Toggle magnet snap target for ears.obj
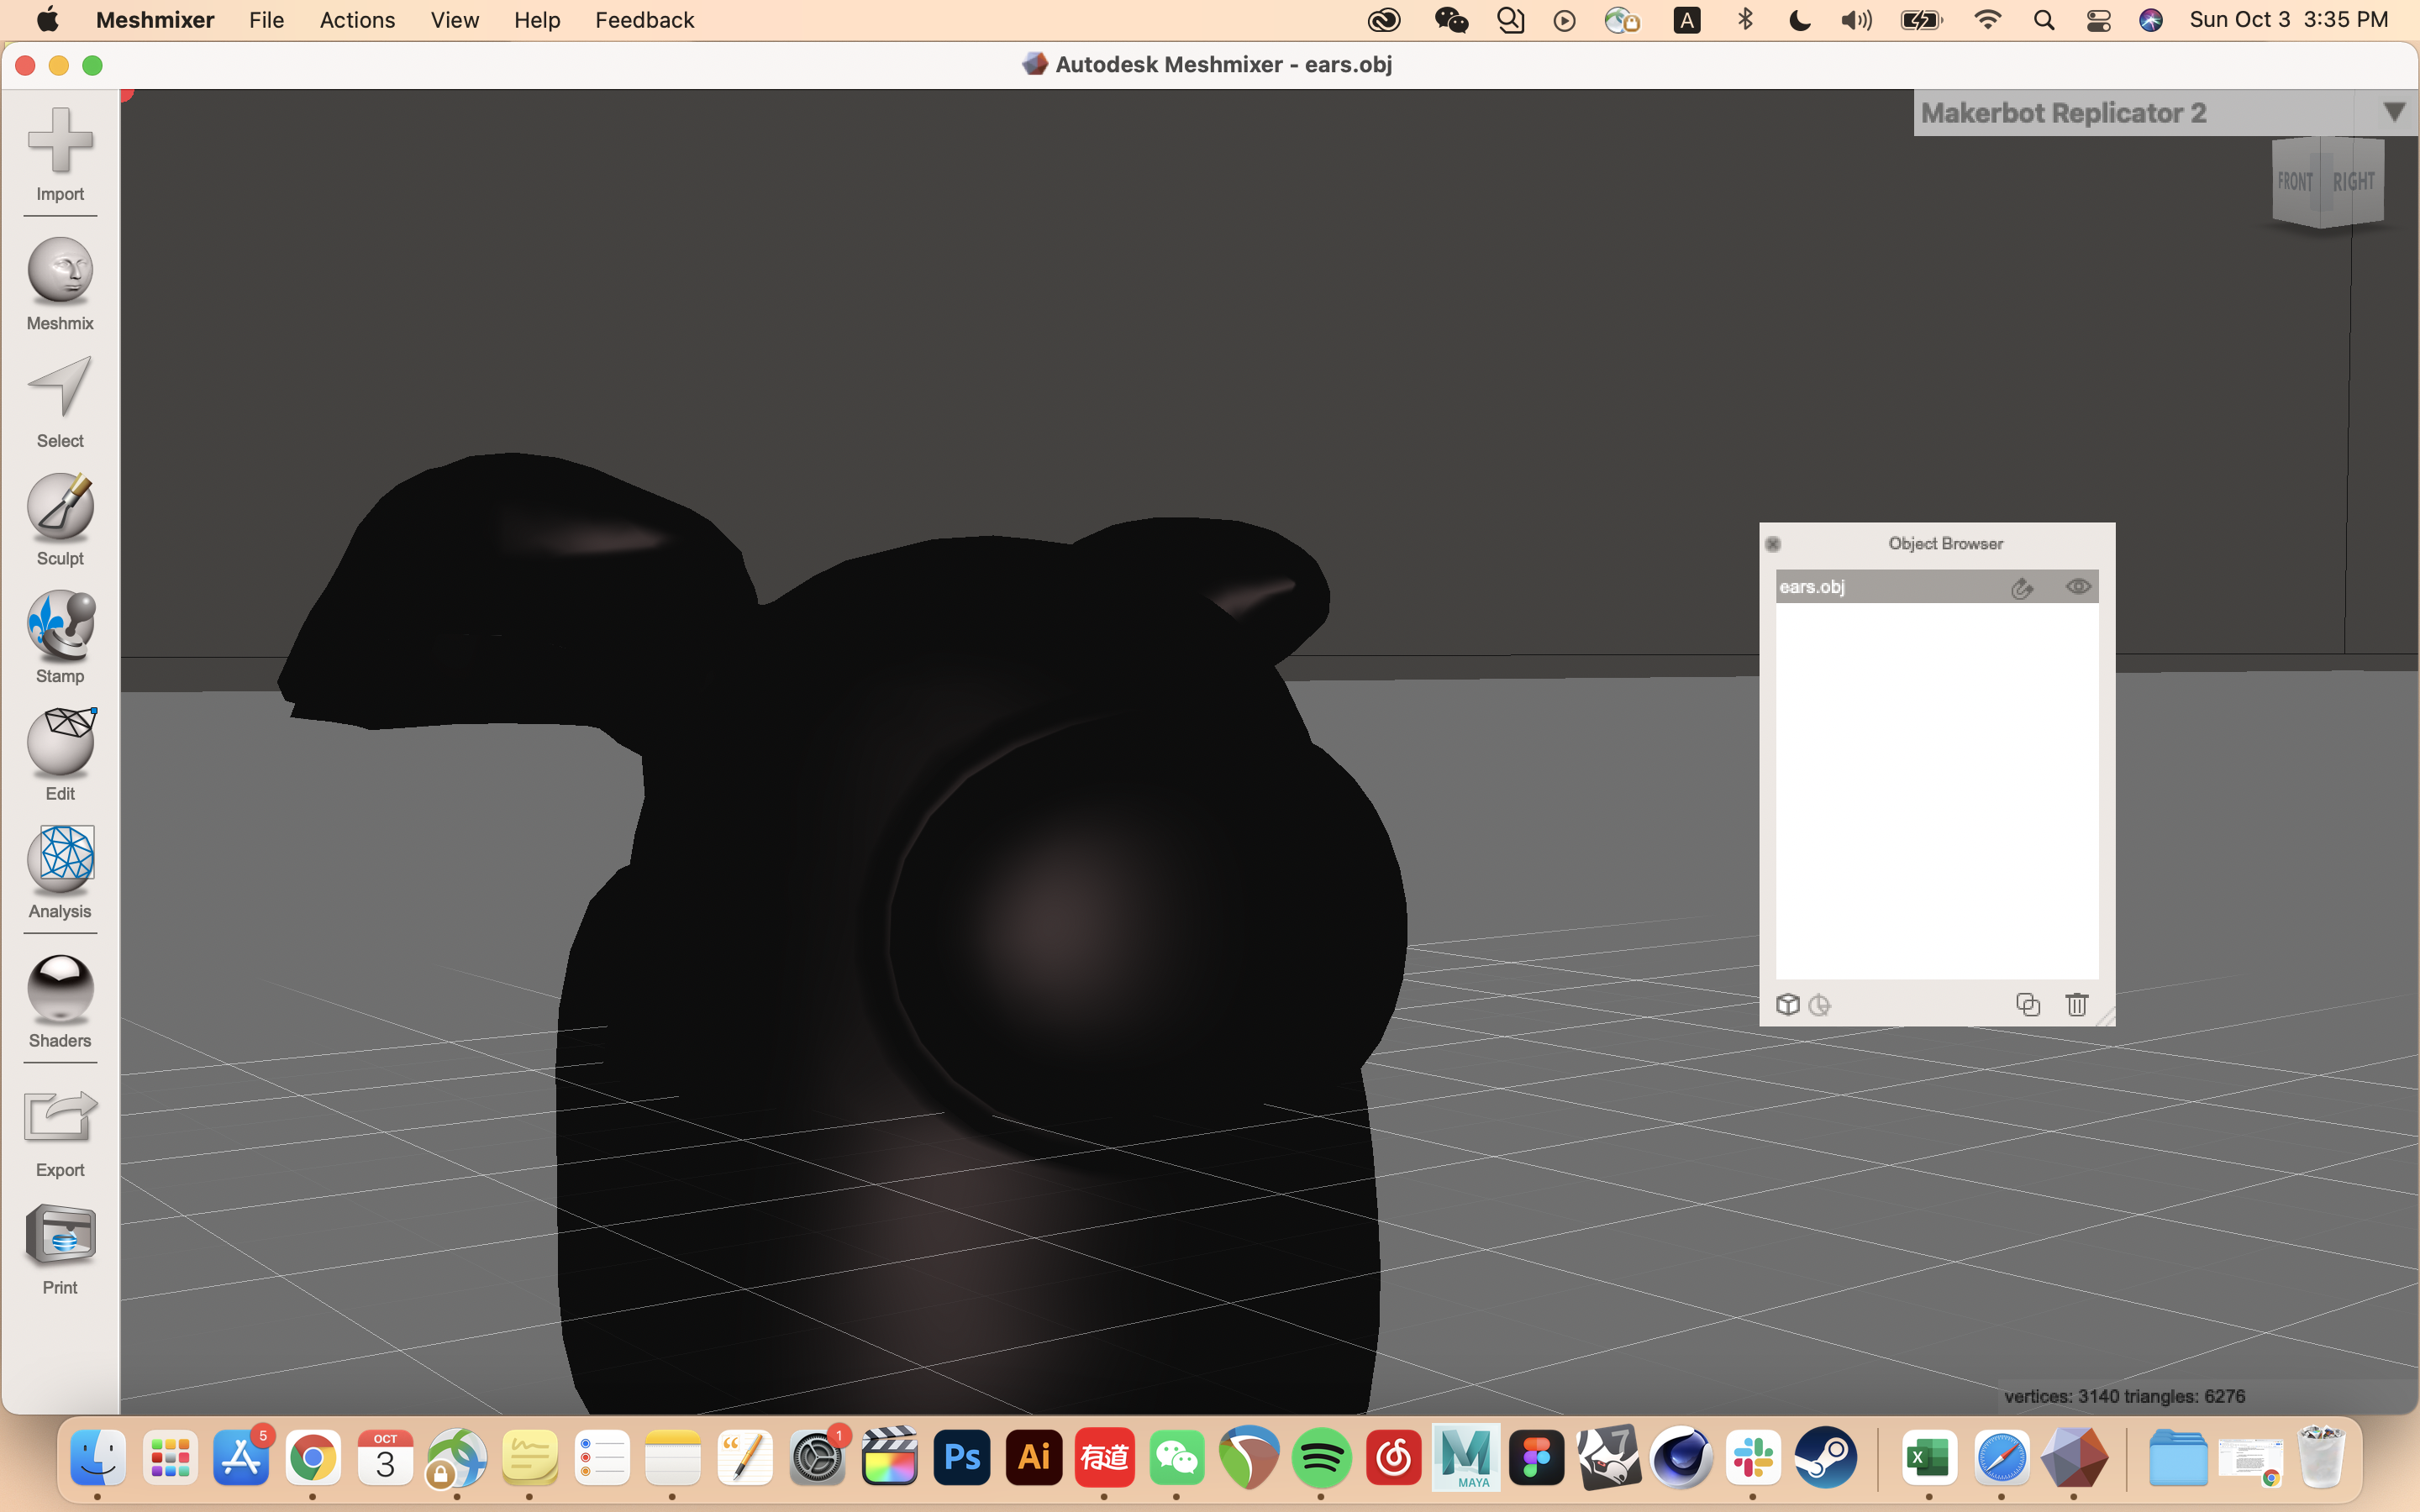This screenshot has width=2420, height=1512. (x=2022, y=588)
